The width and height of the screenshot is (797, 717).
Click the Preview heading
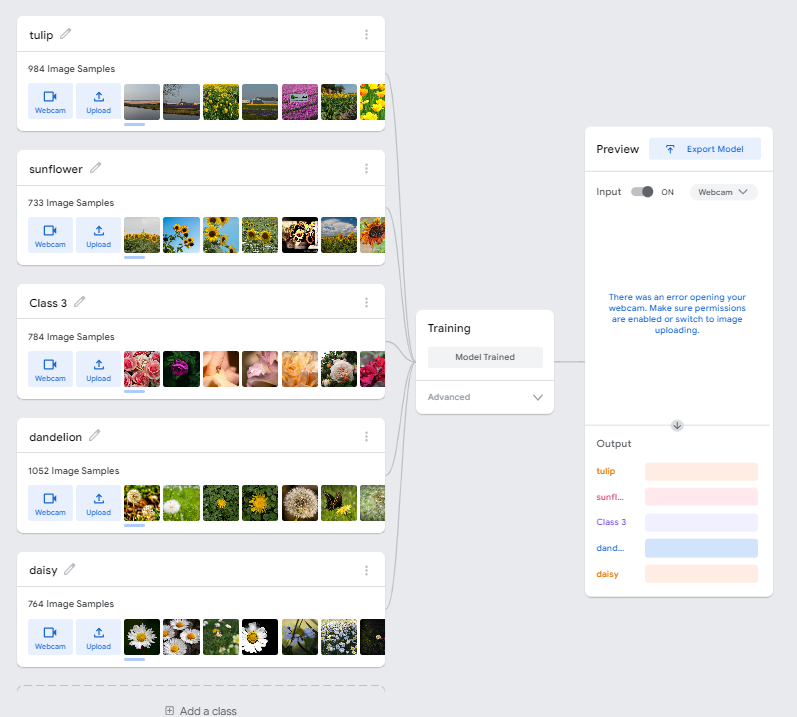click(x=618, y=149)
